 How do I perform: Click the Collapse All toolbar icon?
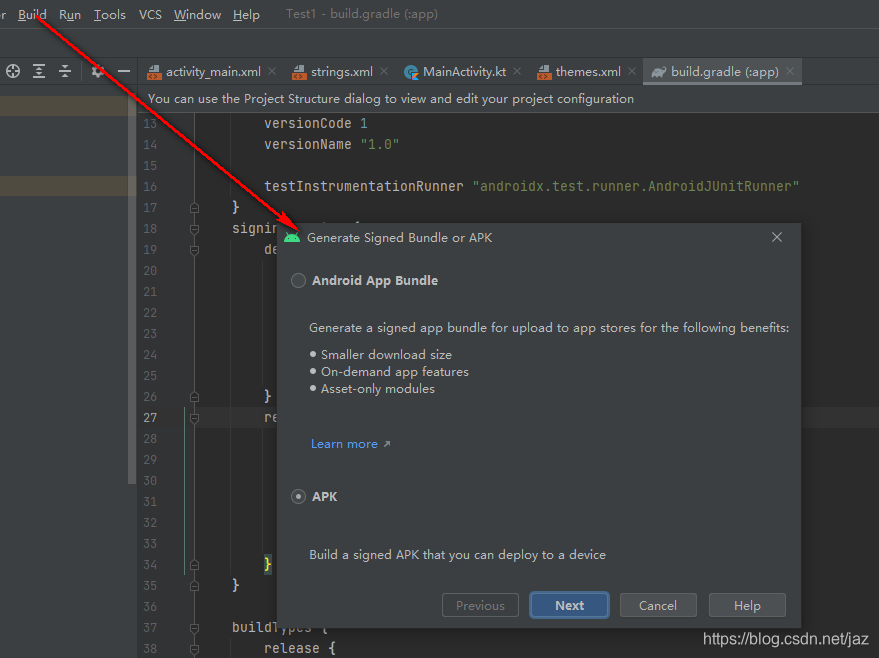(65, 71)
